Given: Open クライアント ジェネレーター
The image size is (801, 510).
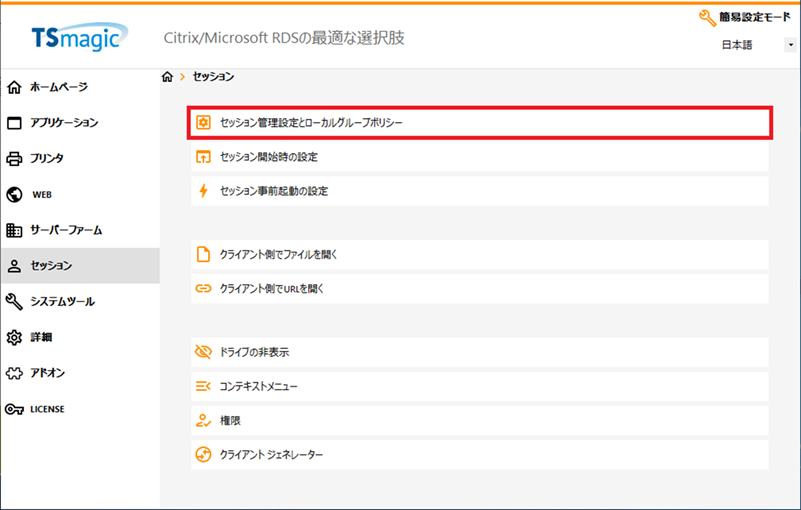Looking at the screenshot, I should [271, 454].
